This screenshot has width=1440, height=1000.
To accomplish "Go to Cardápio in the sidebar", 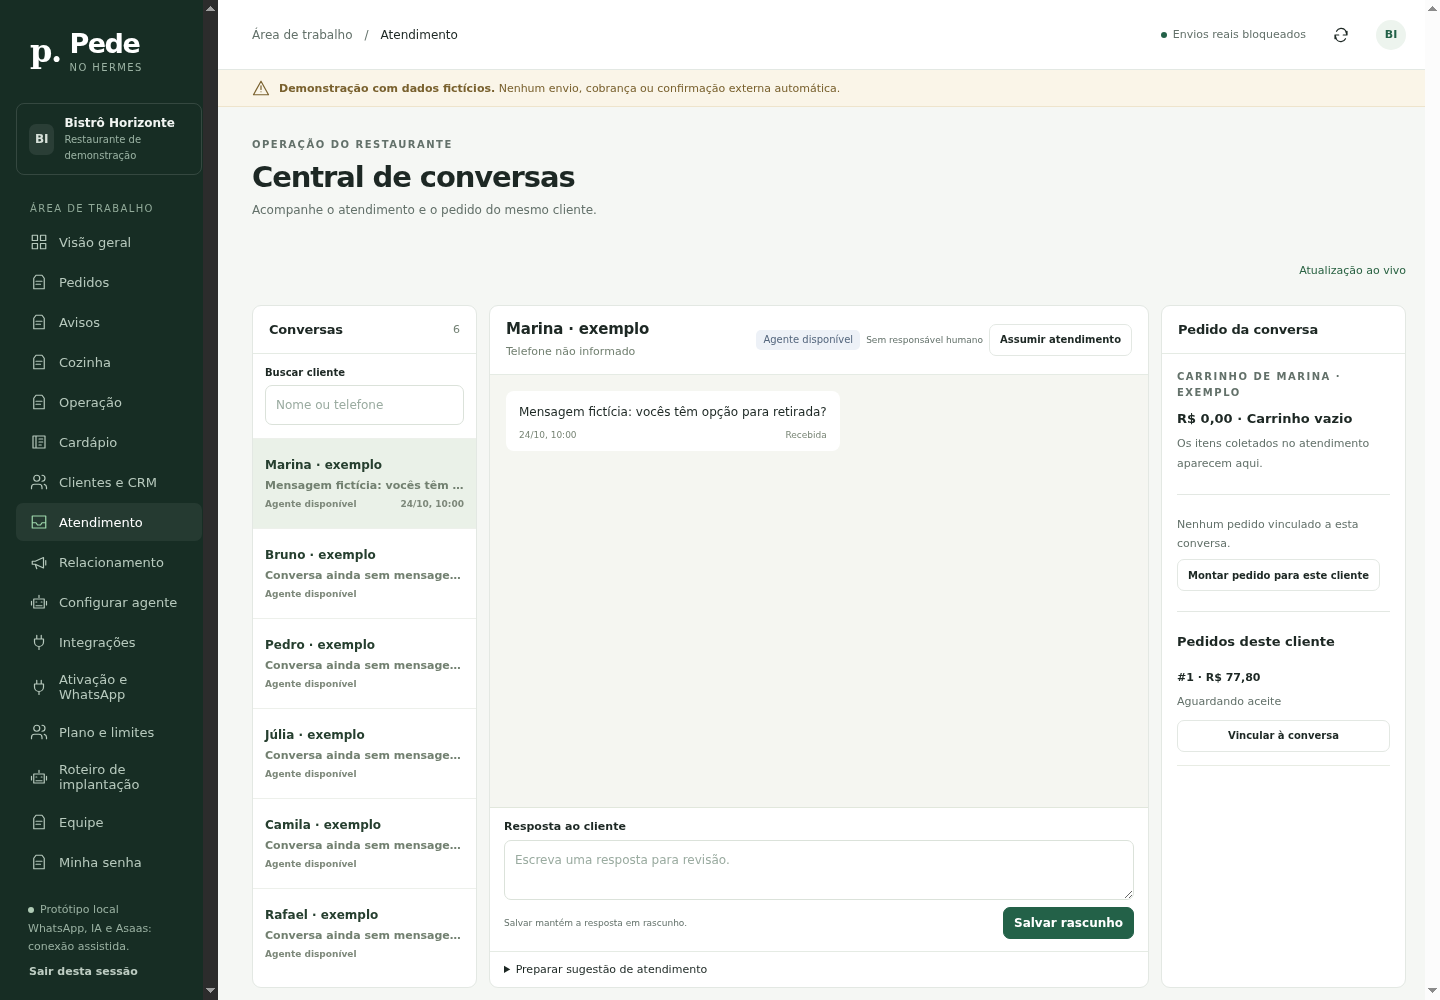I will (x=109, y=442).
